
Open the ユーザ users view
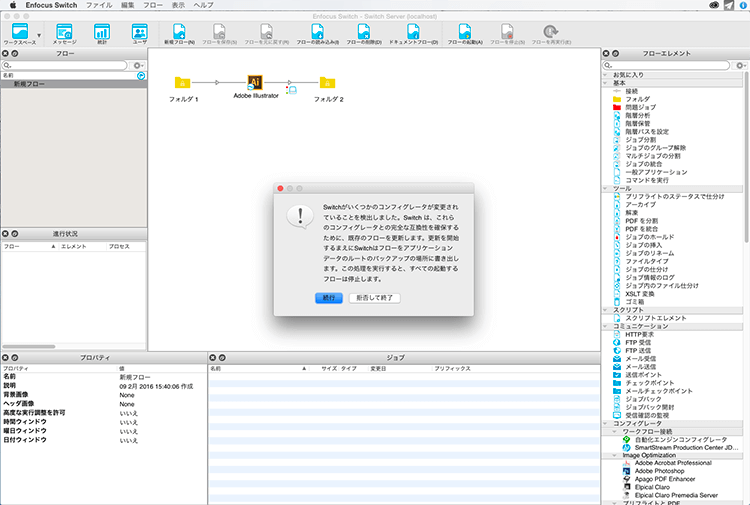tap(140, 33)
